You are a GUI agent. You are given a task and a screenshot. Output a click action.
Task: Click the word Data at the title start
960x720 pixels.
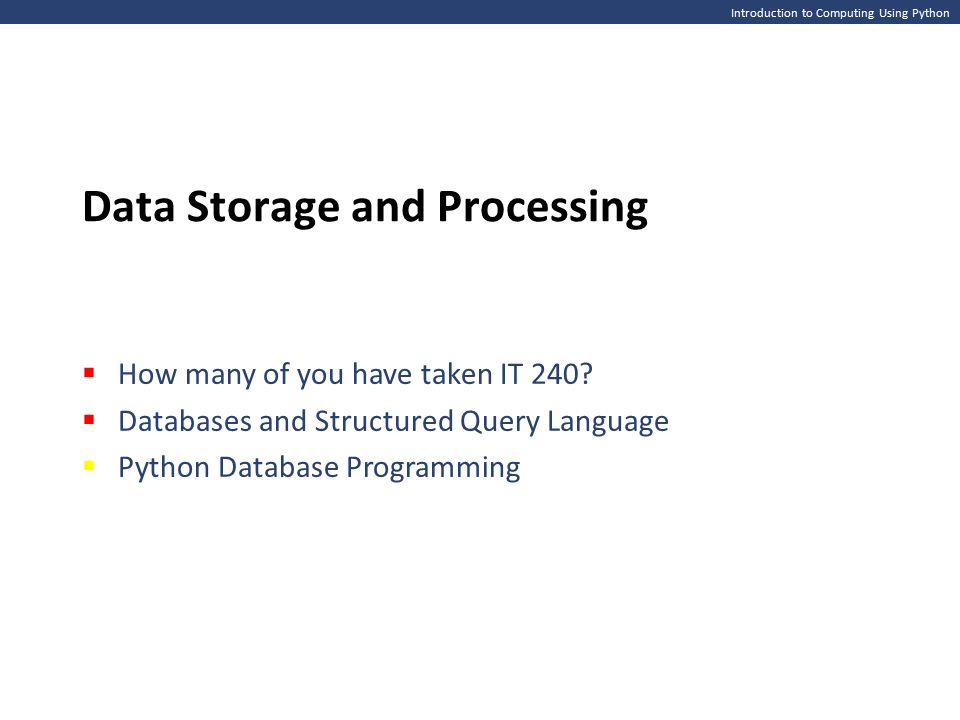pos(129,206)
